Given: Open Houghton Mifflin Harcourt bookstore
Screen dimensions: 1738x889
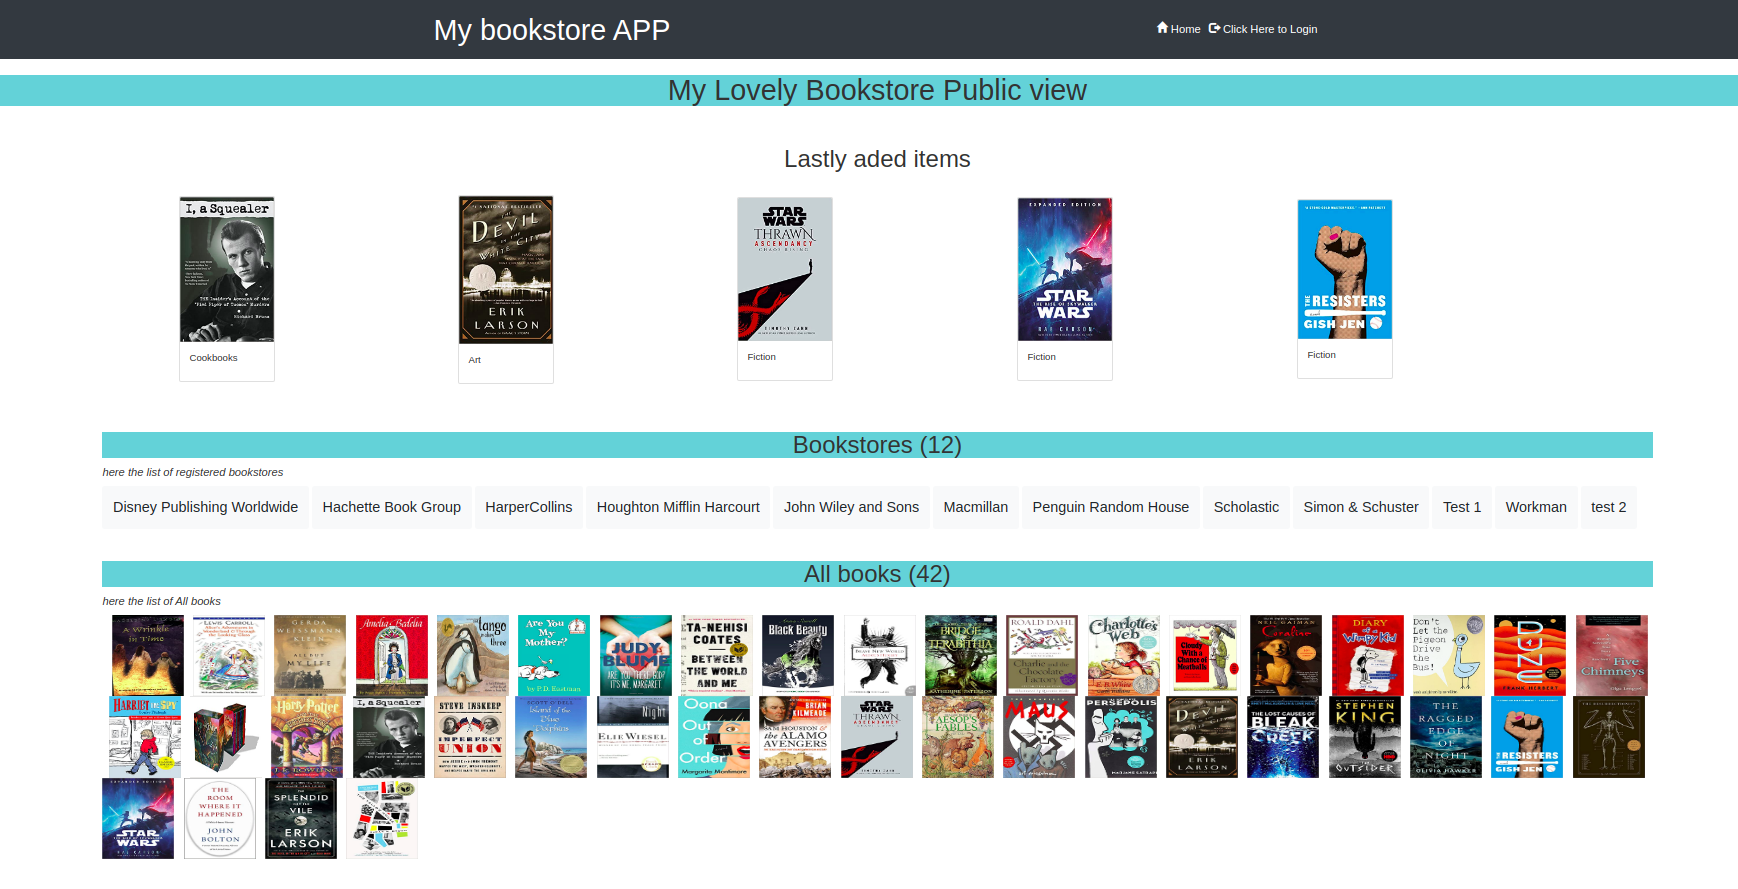Looking at the screenshot, I should [678, 507].
